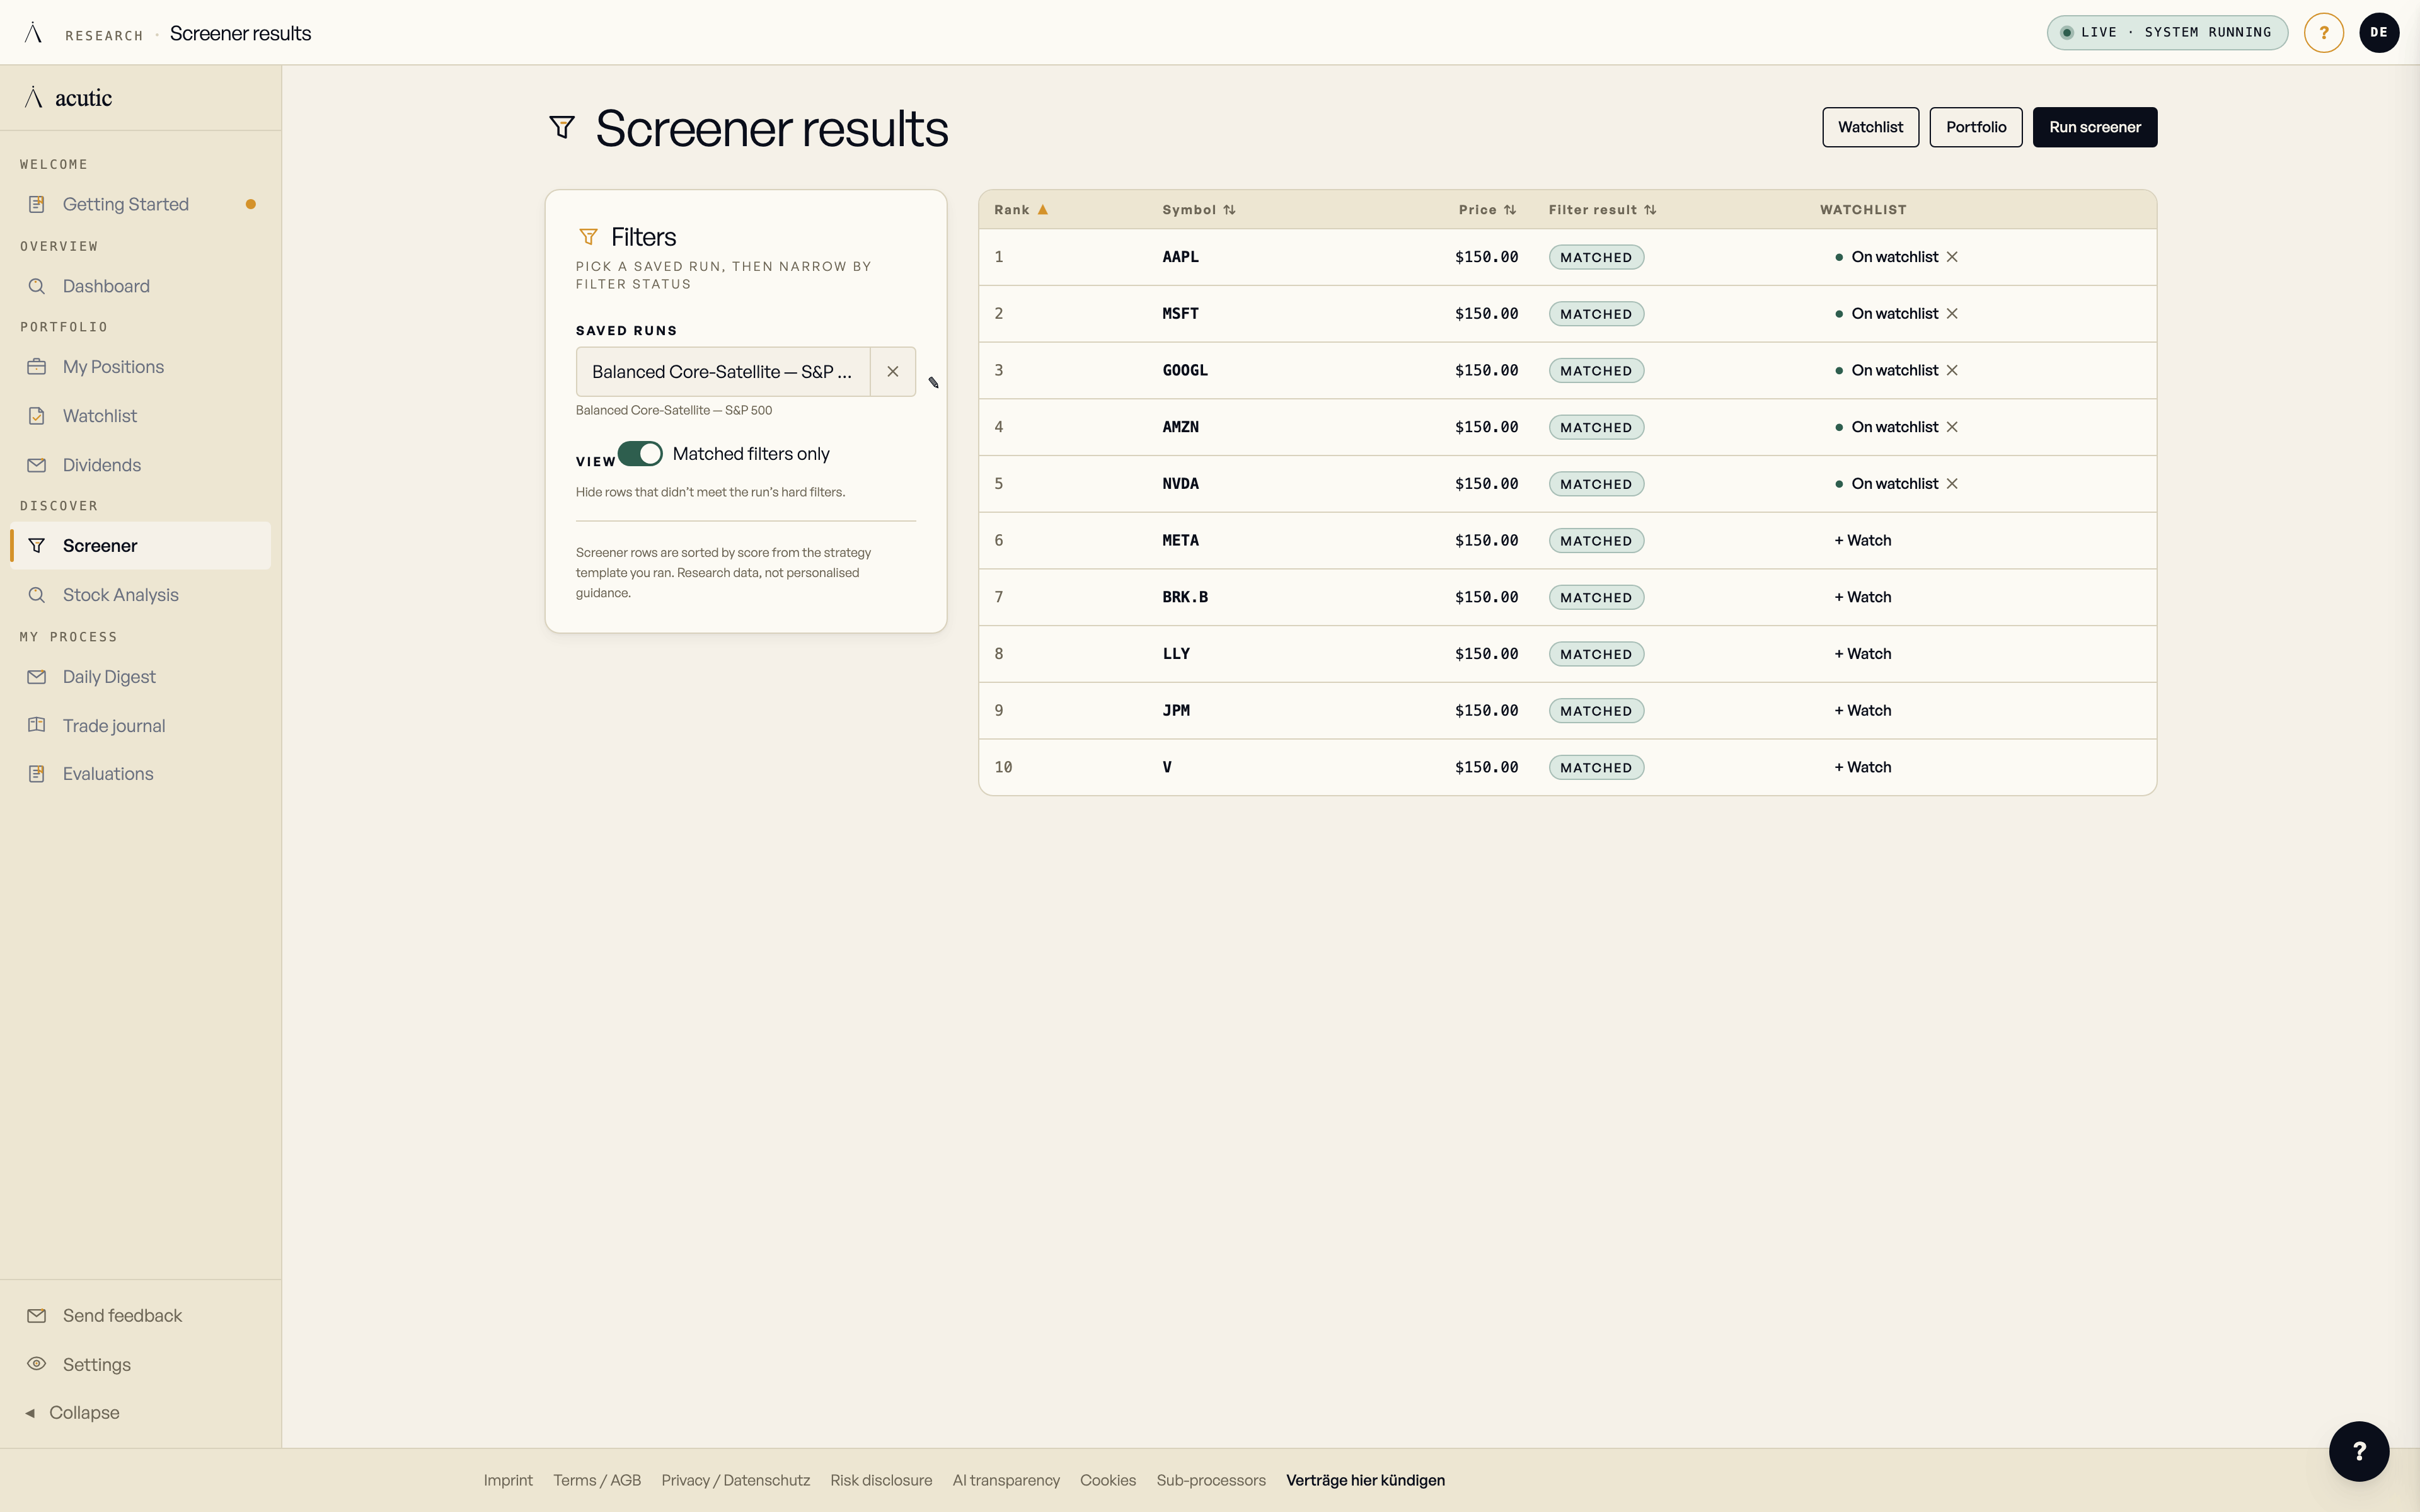The image size is (2420, 1512).
Task: Open Evaluations in the sidebar
Action: (140, 774)
